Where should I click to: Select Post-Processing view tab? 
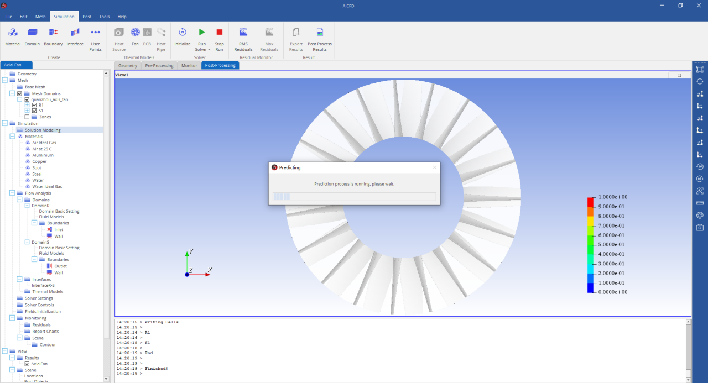tap(220, 66)
